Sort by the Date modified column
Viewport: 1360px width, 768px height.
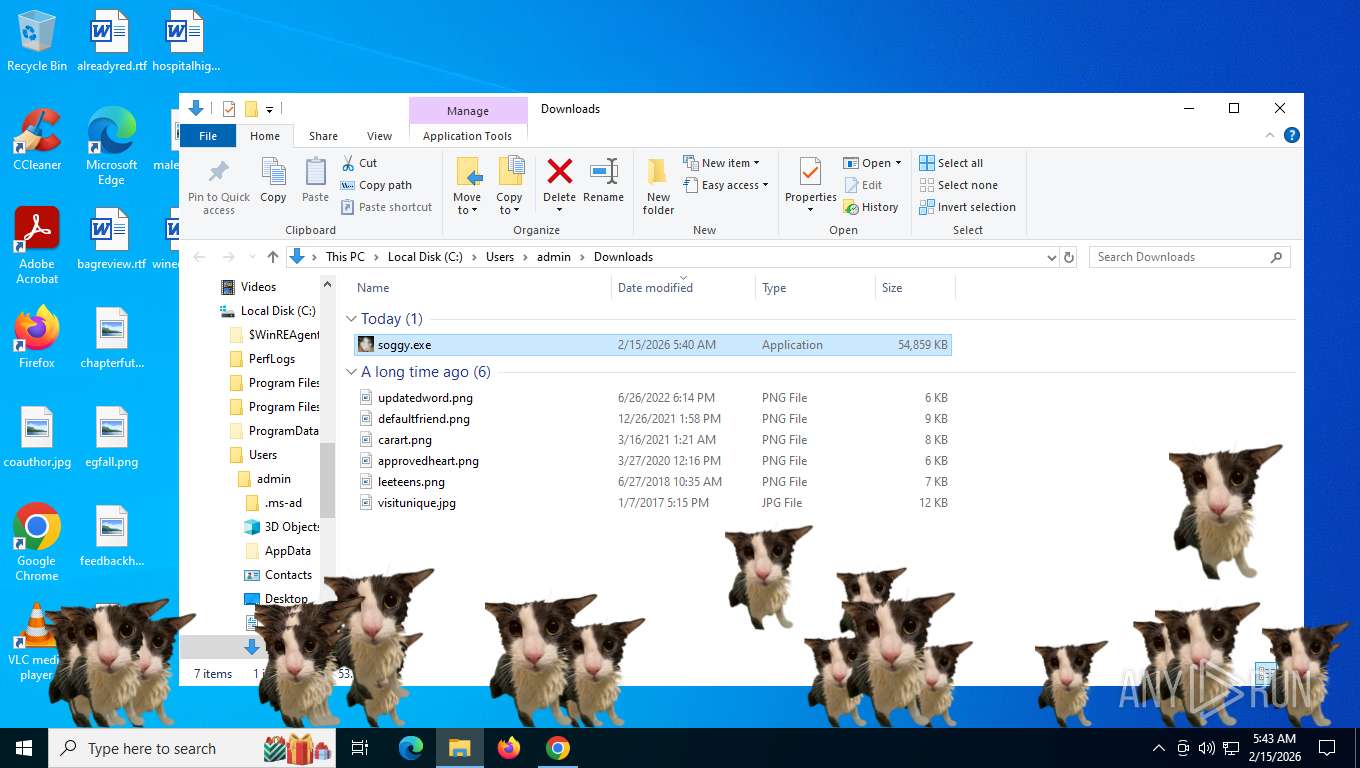point(655,288)
